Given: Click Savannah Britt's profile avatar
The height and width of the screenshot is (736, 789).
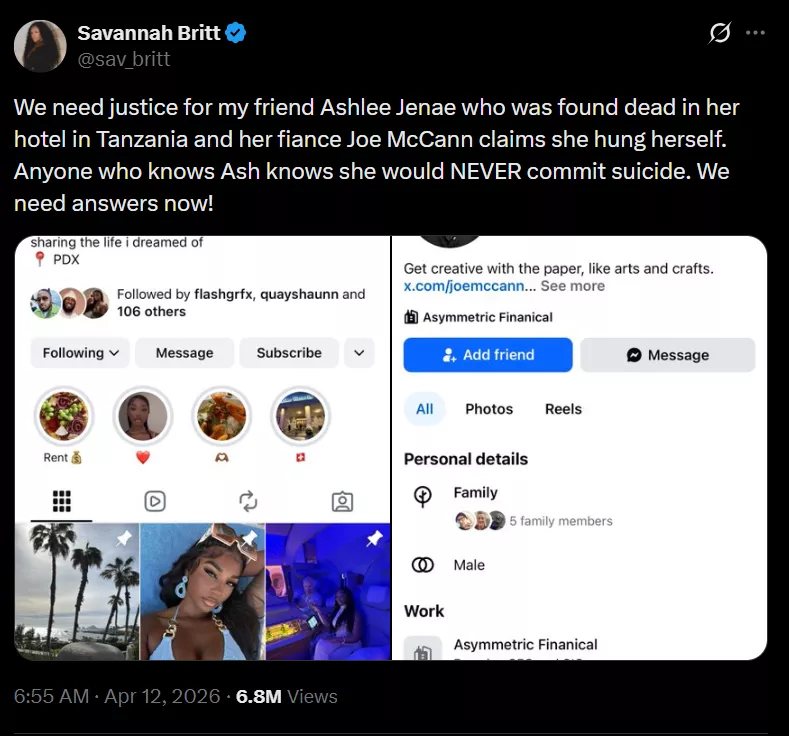Looking at the screenshot, I should pyautogui.click(x=41, y=46).
